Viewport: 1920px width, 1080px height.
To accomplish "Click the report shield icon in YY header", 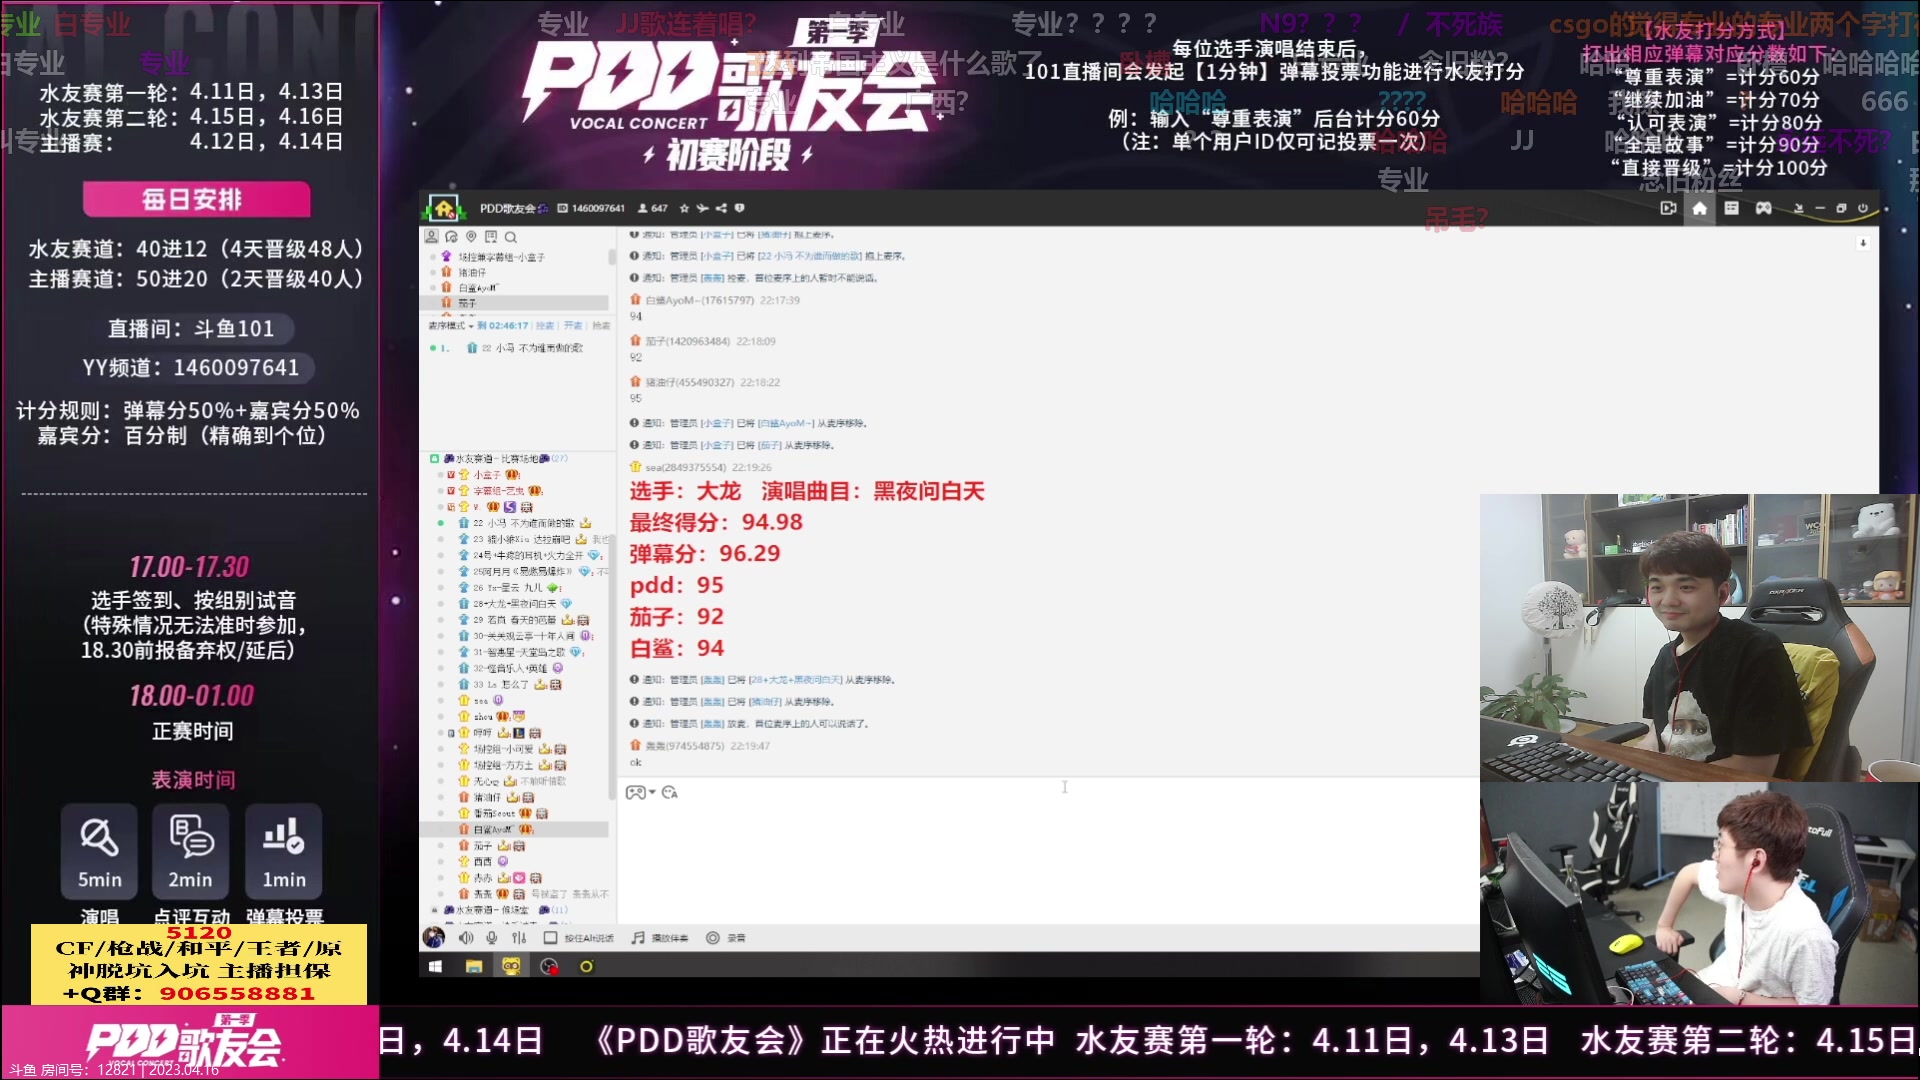I will (740, 208).
